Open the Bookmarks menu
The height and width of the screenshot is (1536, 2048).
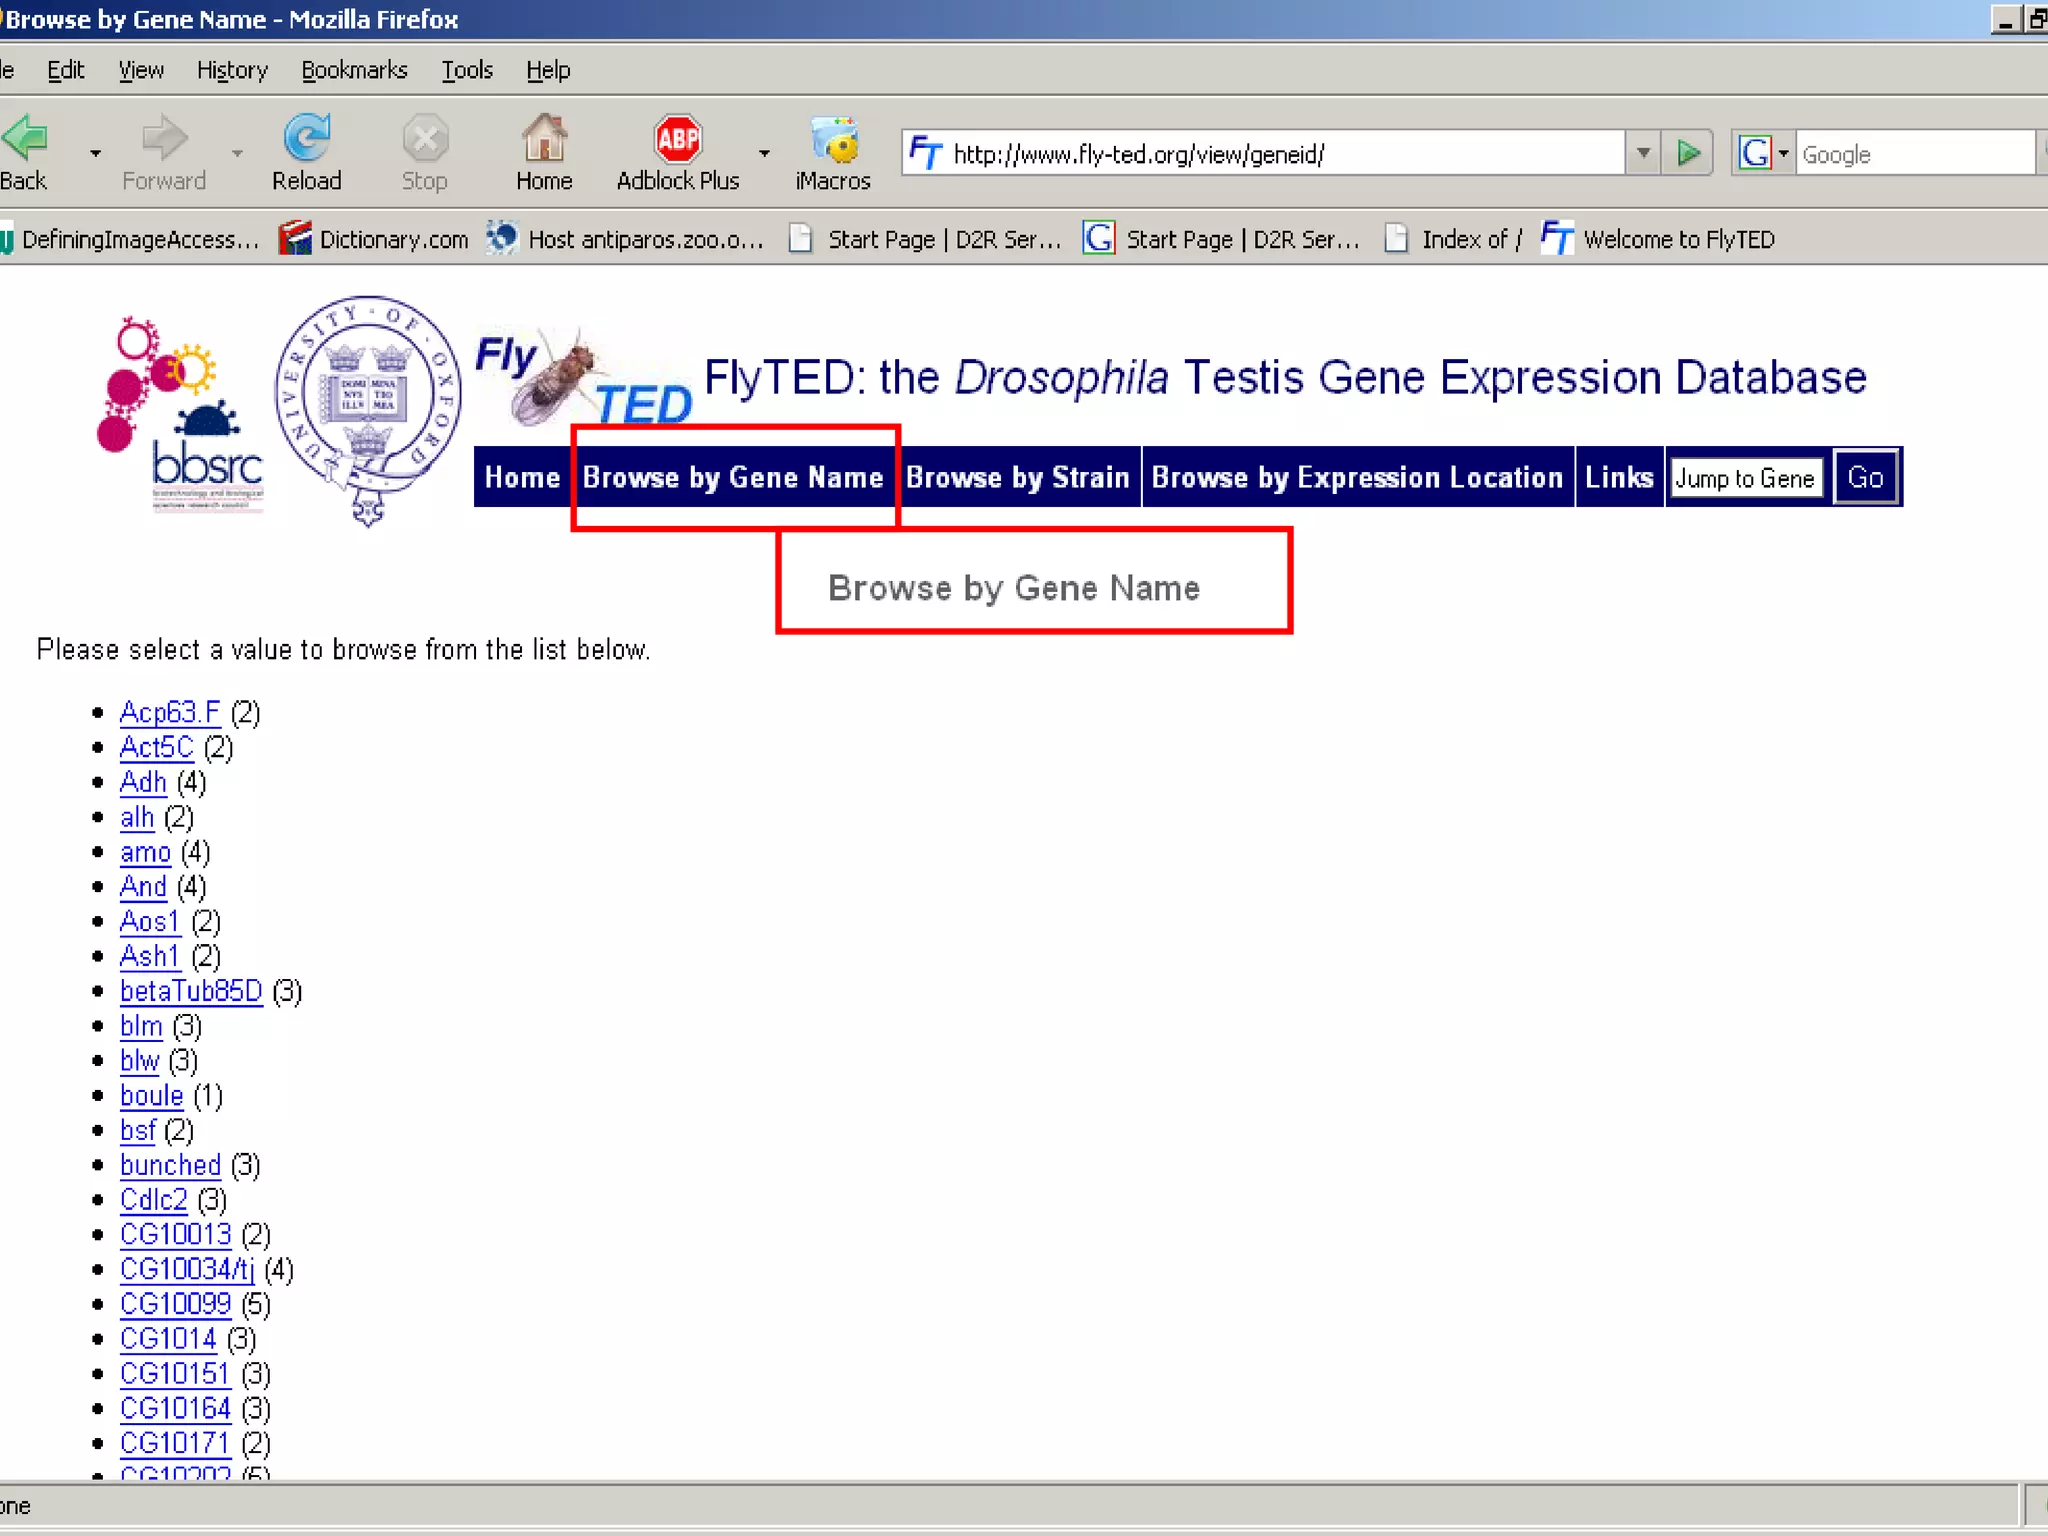pyautogui.click(x=354, y=70)
